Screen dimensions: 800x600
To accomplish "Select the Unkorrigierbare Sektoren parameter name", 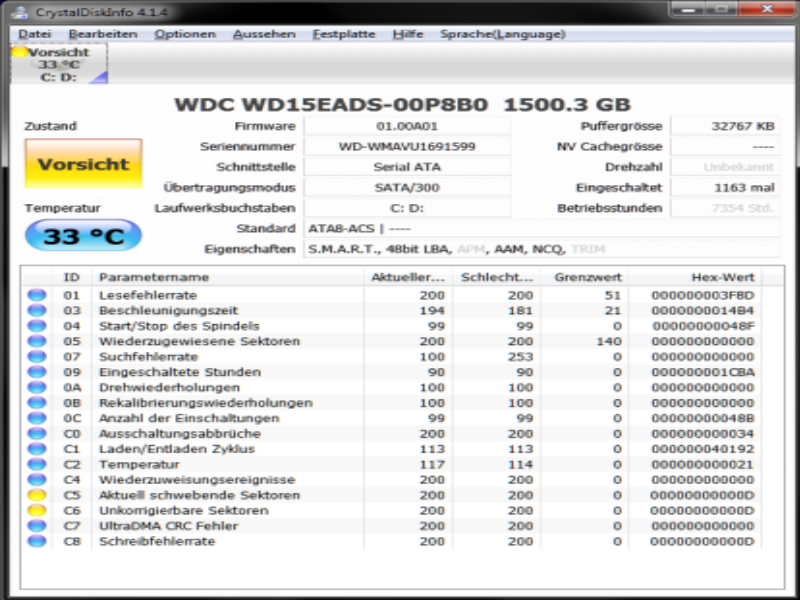I will (x=184, y=510).
